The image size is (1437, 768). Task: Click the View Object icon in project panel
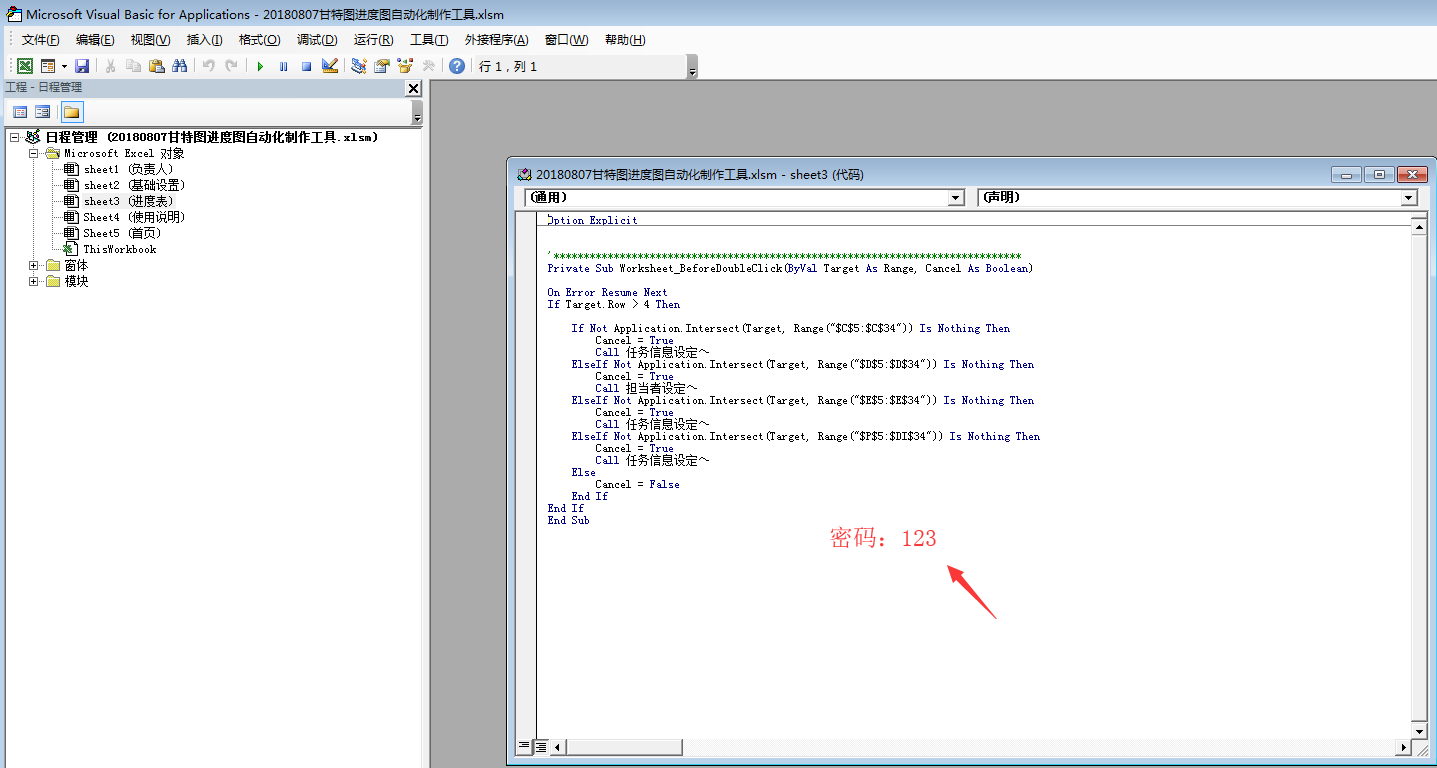coord(43,112)
